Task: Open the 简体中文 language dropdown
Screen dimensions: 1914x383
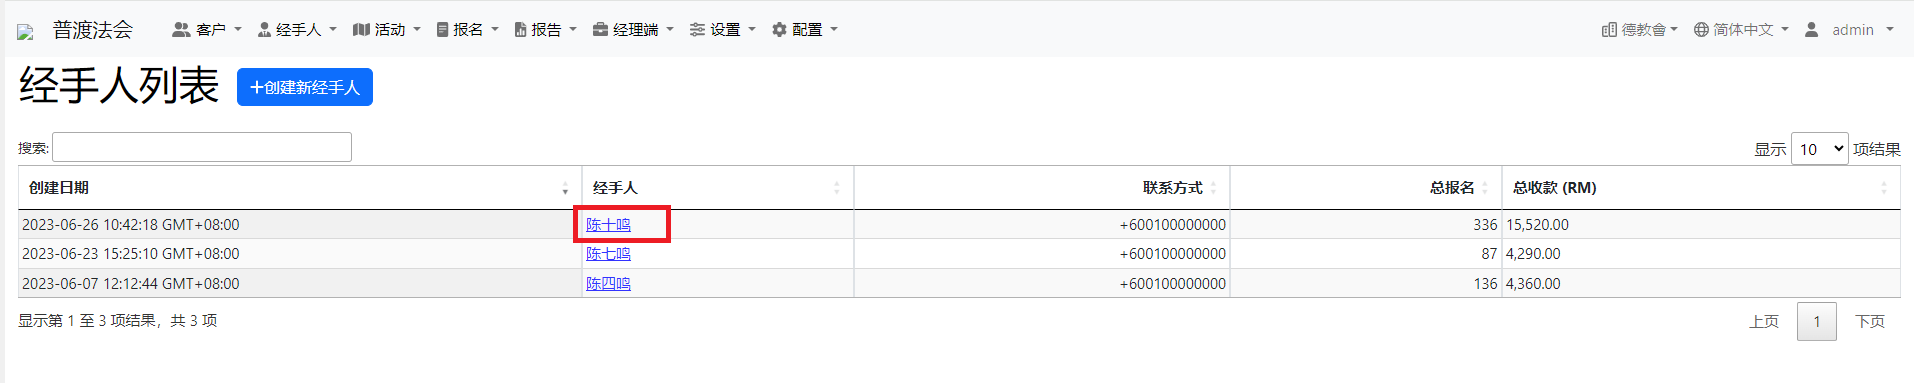Action: point(1741,30)
